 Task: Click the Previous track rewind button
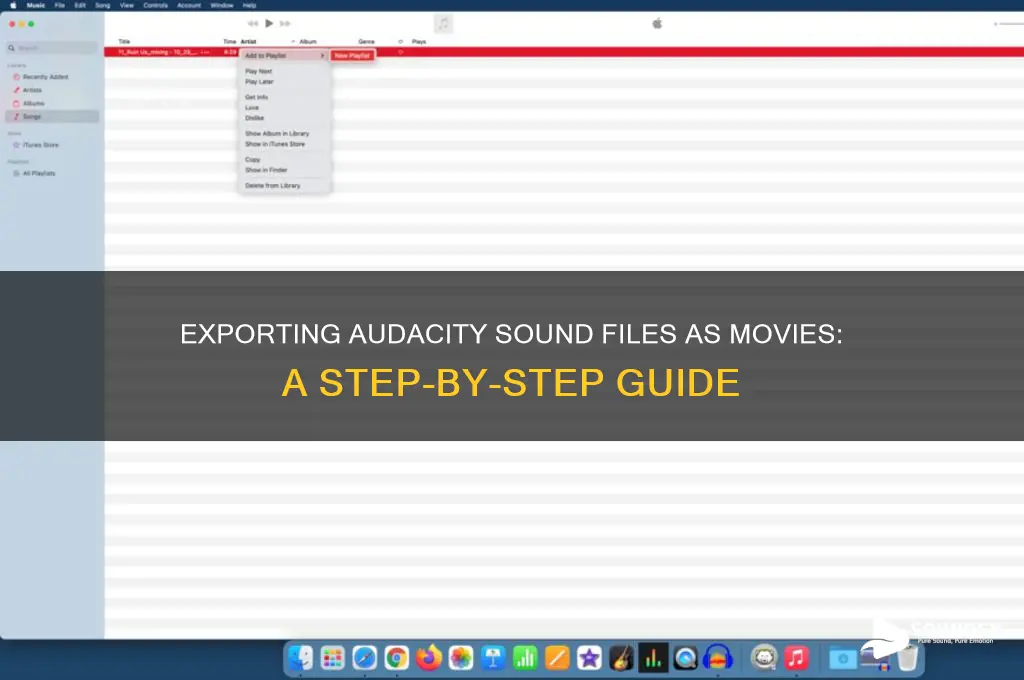click(253, 24)
